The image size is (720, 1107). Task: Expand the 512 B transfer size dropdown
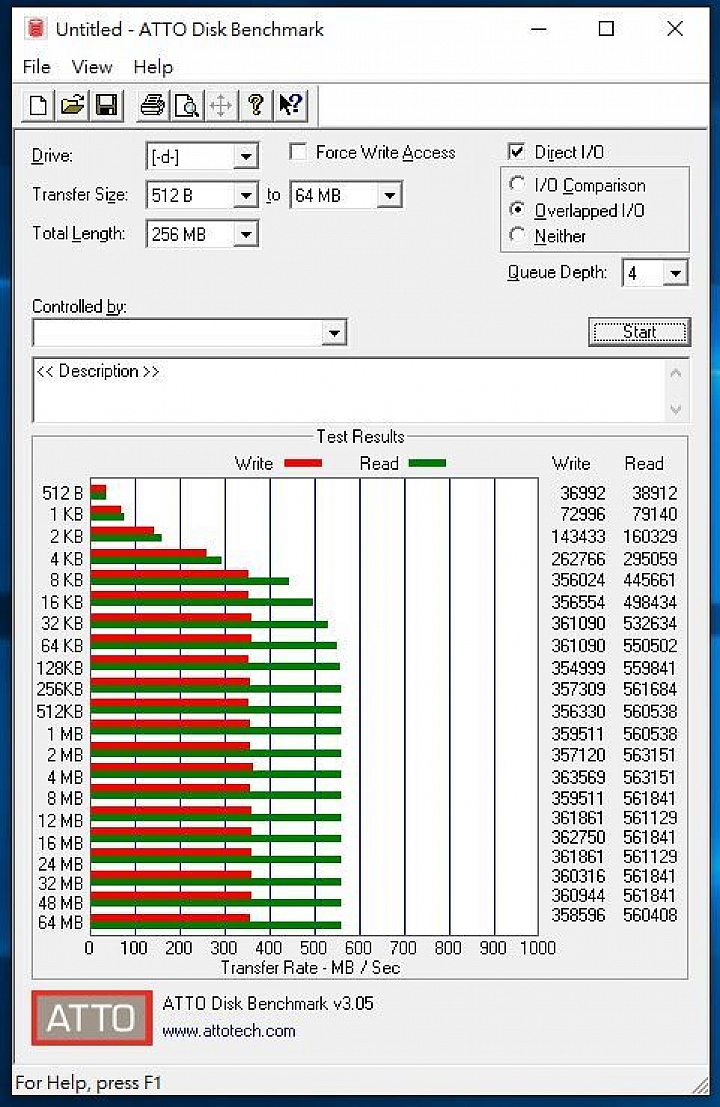pos(246,195)
